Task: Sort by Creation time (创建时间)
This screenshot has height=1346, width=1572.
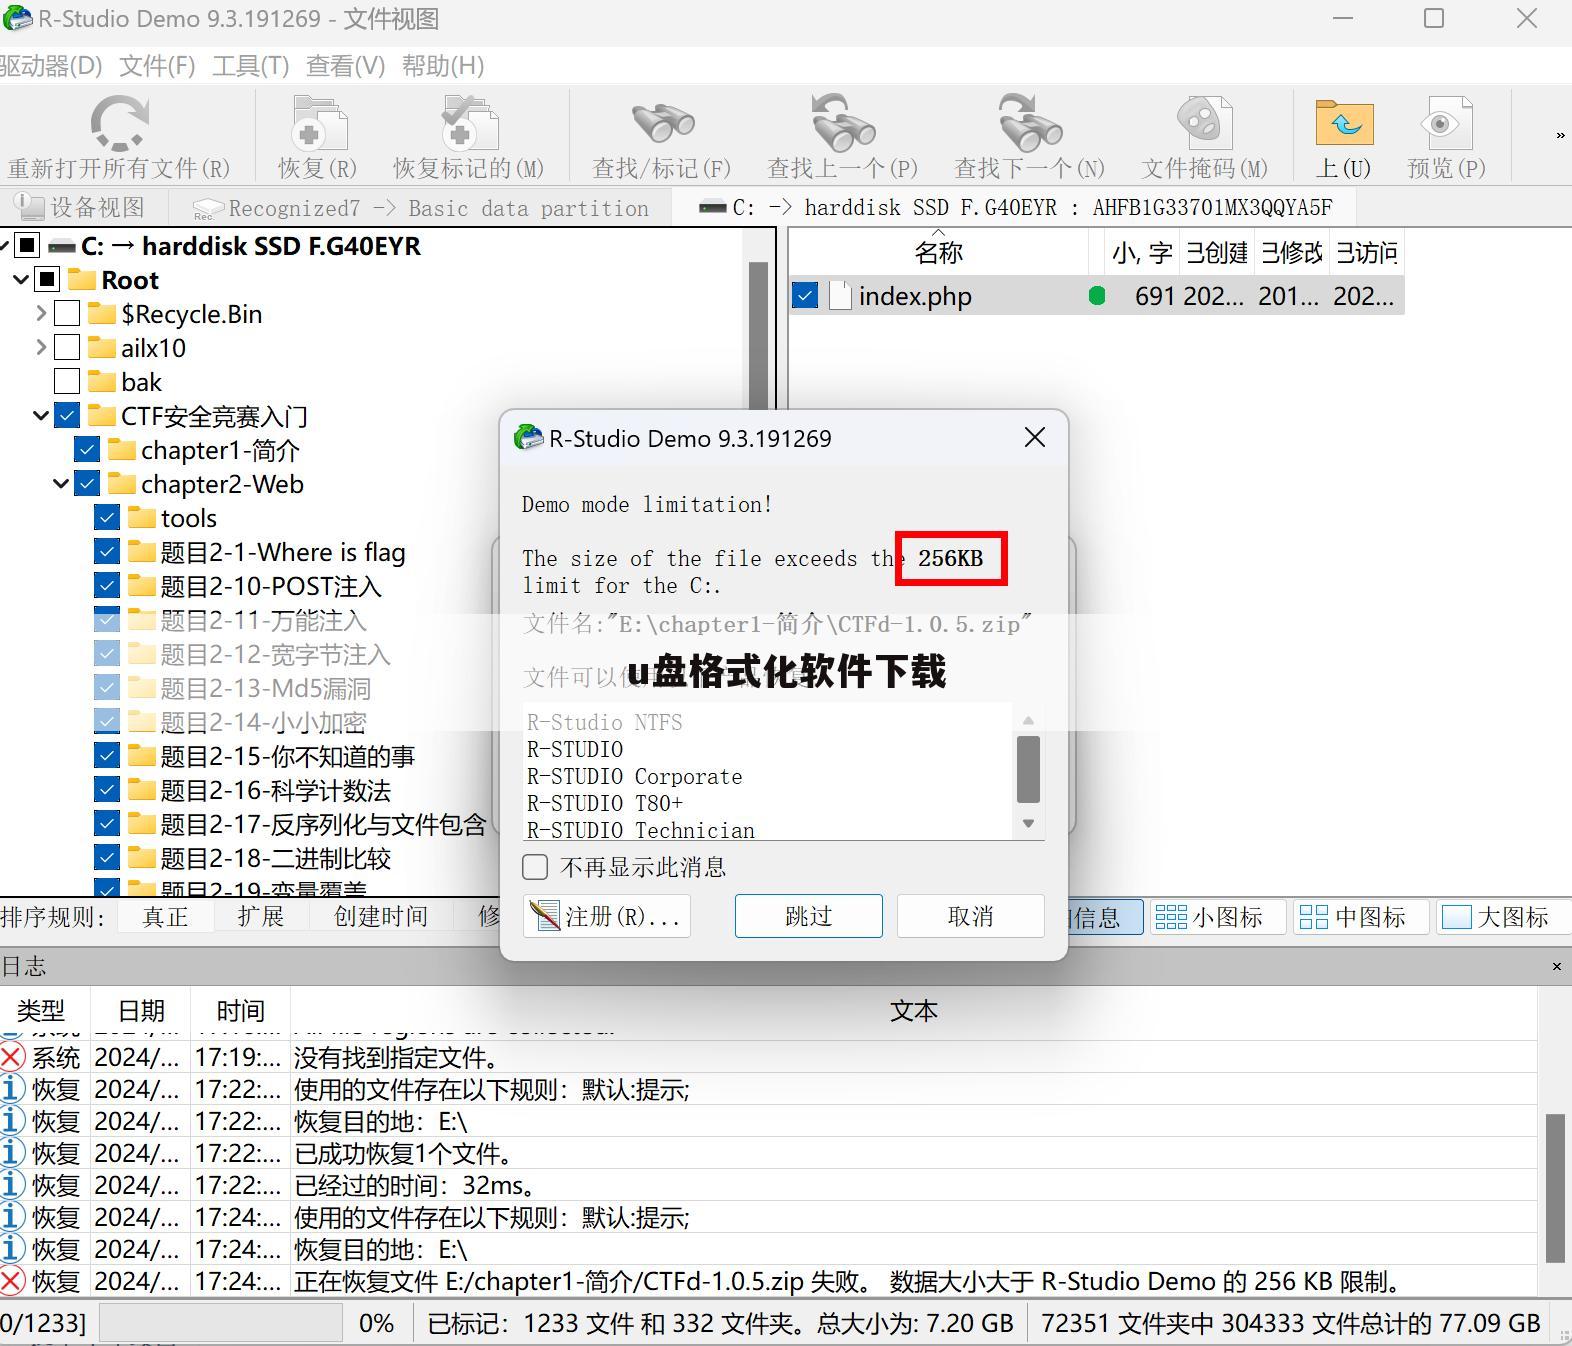Action: pos(381,917)
